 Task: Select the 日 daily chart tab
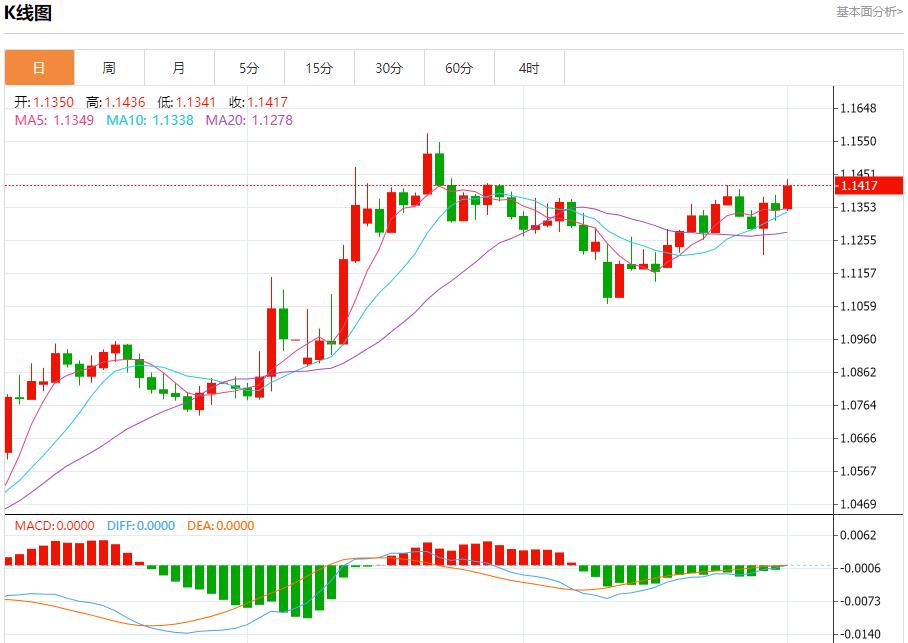[39, 68]
